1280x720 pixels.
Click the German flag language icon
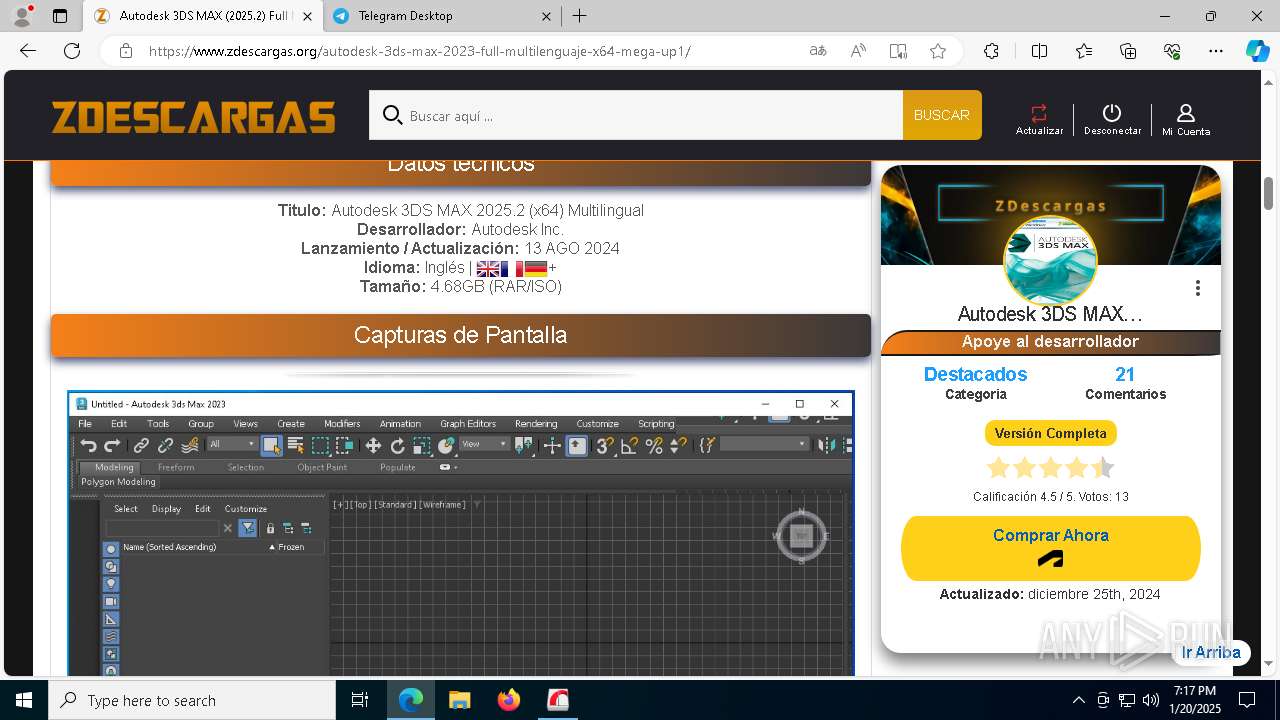coord(536,268)
